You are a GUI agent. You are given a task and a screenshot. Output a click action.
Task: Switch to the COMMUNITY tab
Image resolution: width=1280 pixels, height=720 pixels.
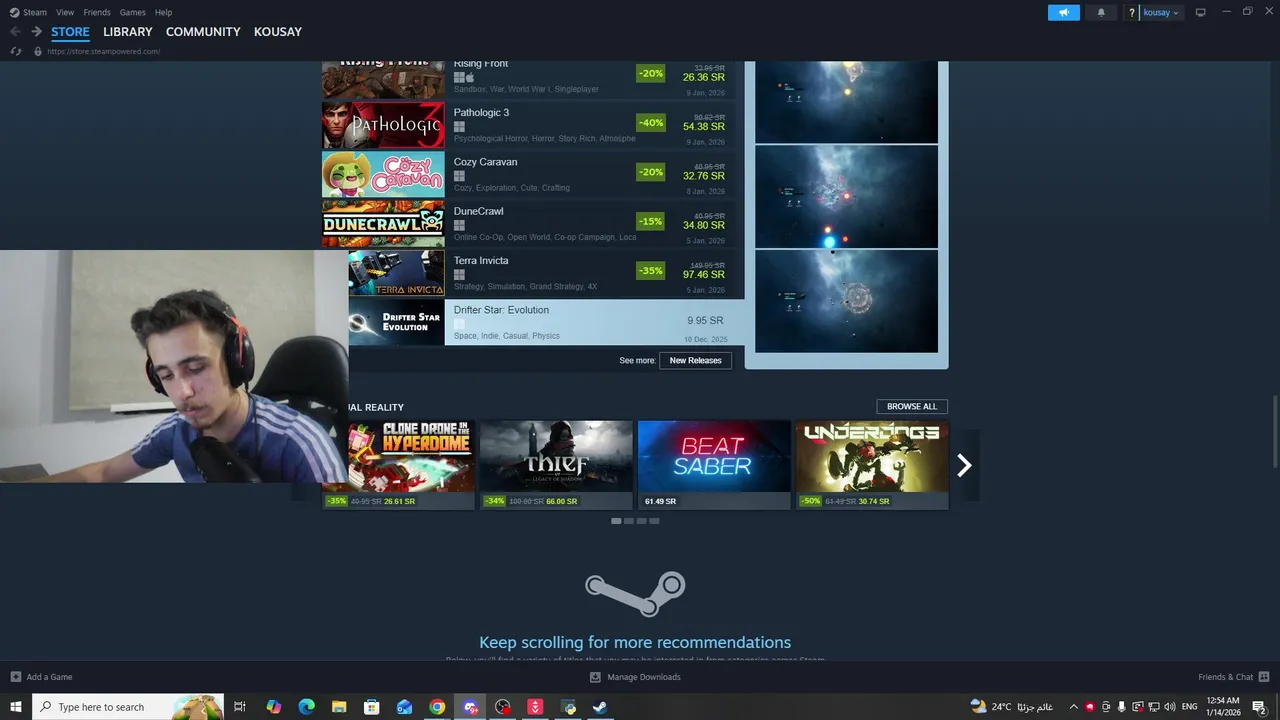[x=203, y=31]
